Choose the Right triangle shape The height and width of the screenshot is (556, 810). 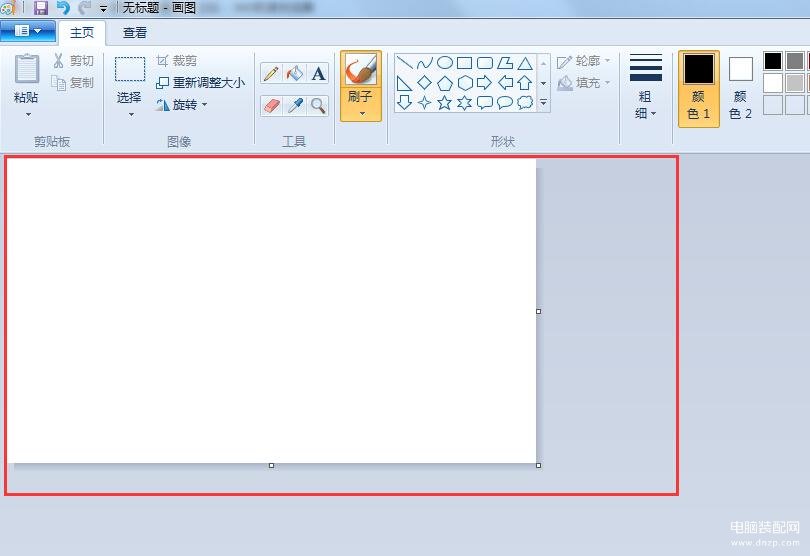click(x=404, y=83)
